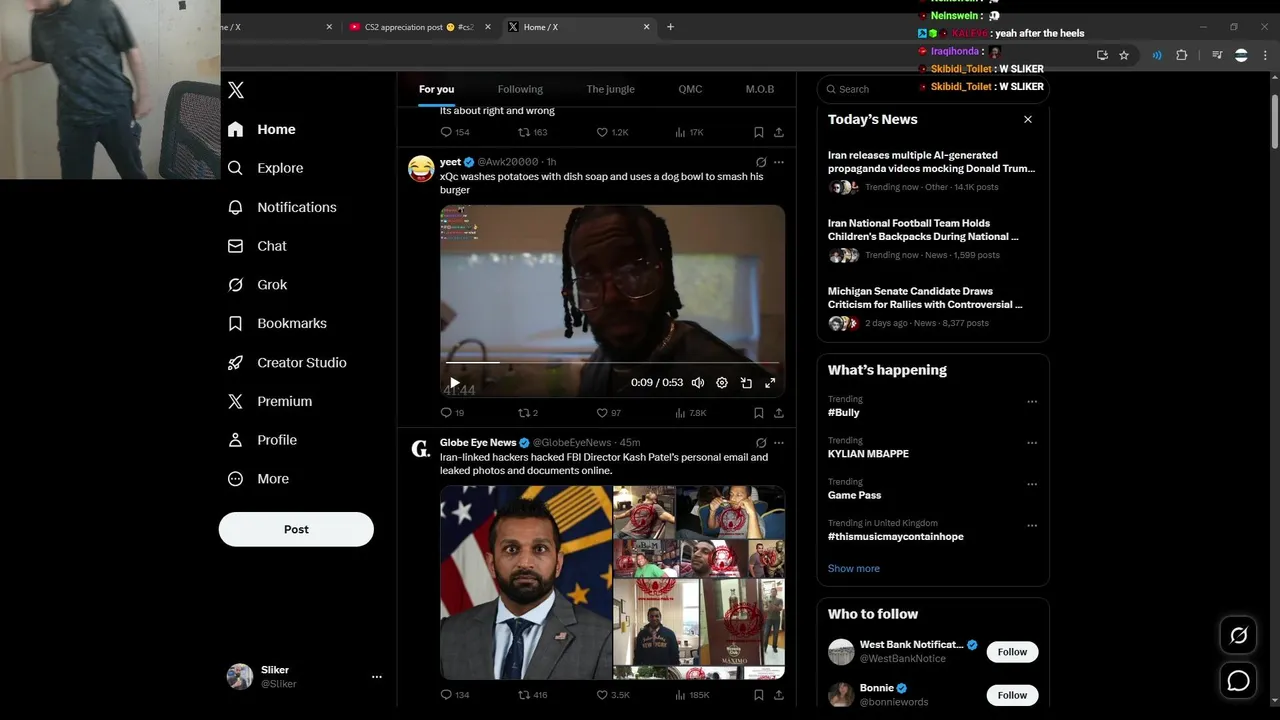Viewport: 1280px width, 720px height.
Task: Open Home in the left sidebar
Action: [x=262, y=129]
